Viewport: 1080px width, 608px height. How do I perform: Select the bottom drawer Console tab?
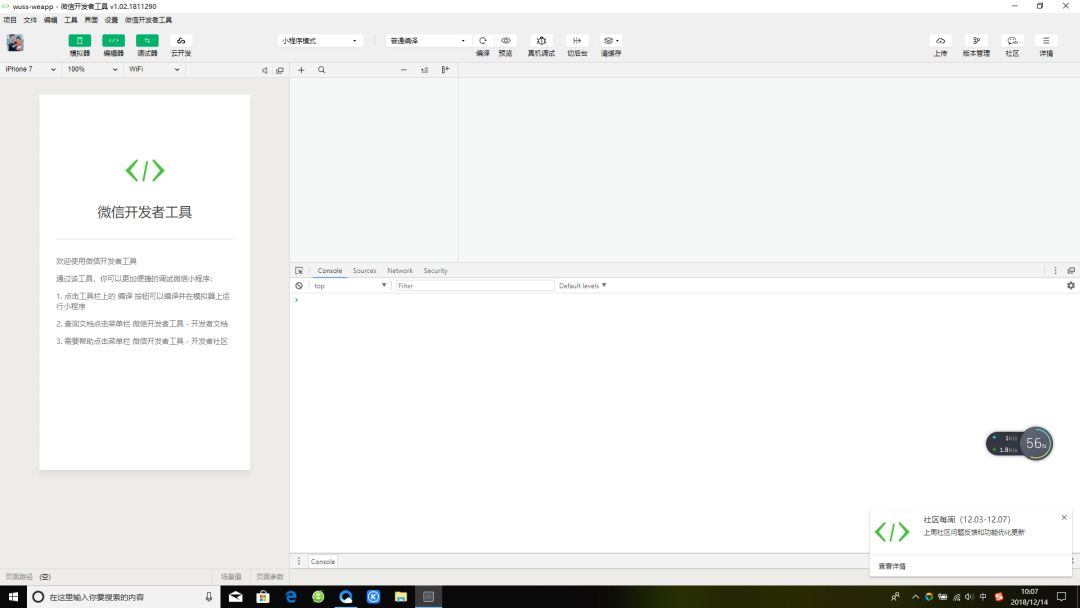coord(322,562)
